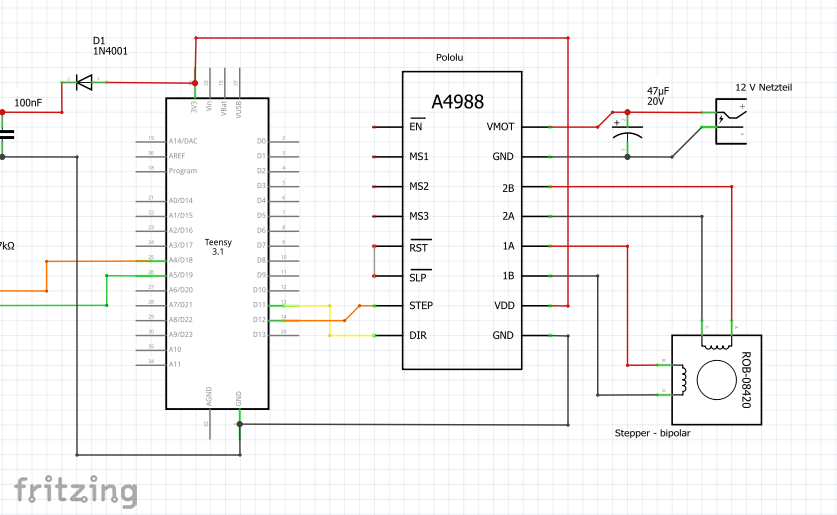Click the Teensy Program pin label
The height and width of the screenshot is (515, 837).
pos(183,171)
